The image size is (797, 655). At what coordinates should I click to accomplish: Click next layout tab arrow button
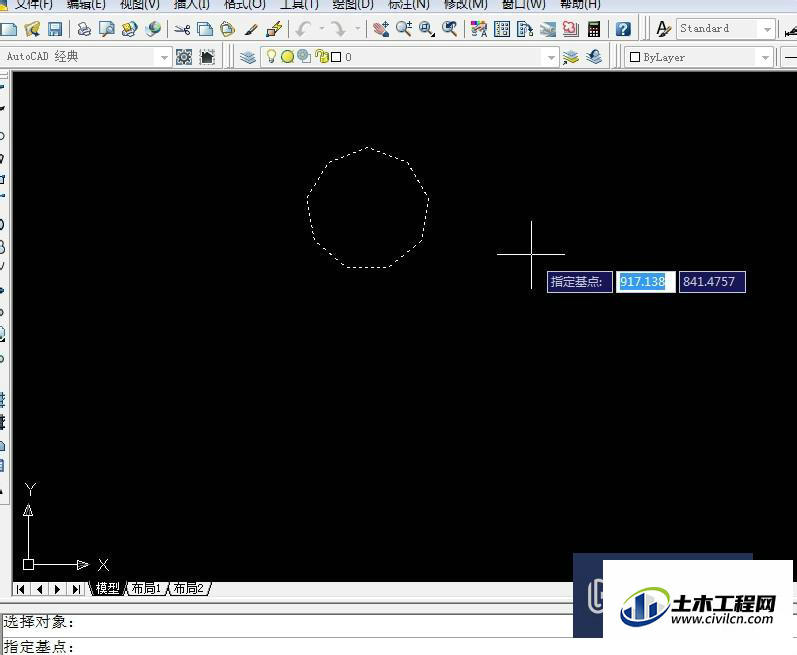pyautogui.click(x=57, y=589)
